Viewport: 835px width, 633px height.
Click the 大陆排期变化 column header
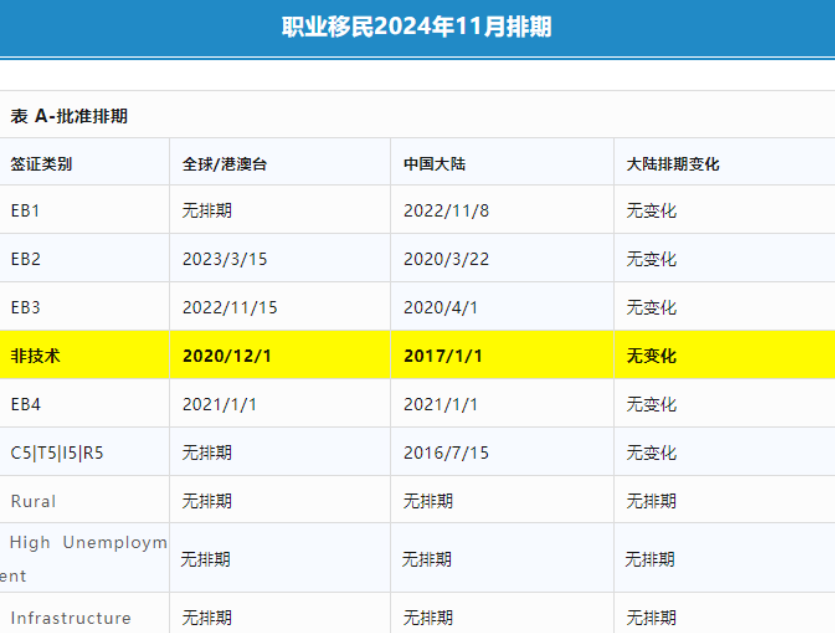click(x=673, y=164)
